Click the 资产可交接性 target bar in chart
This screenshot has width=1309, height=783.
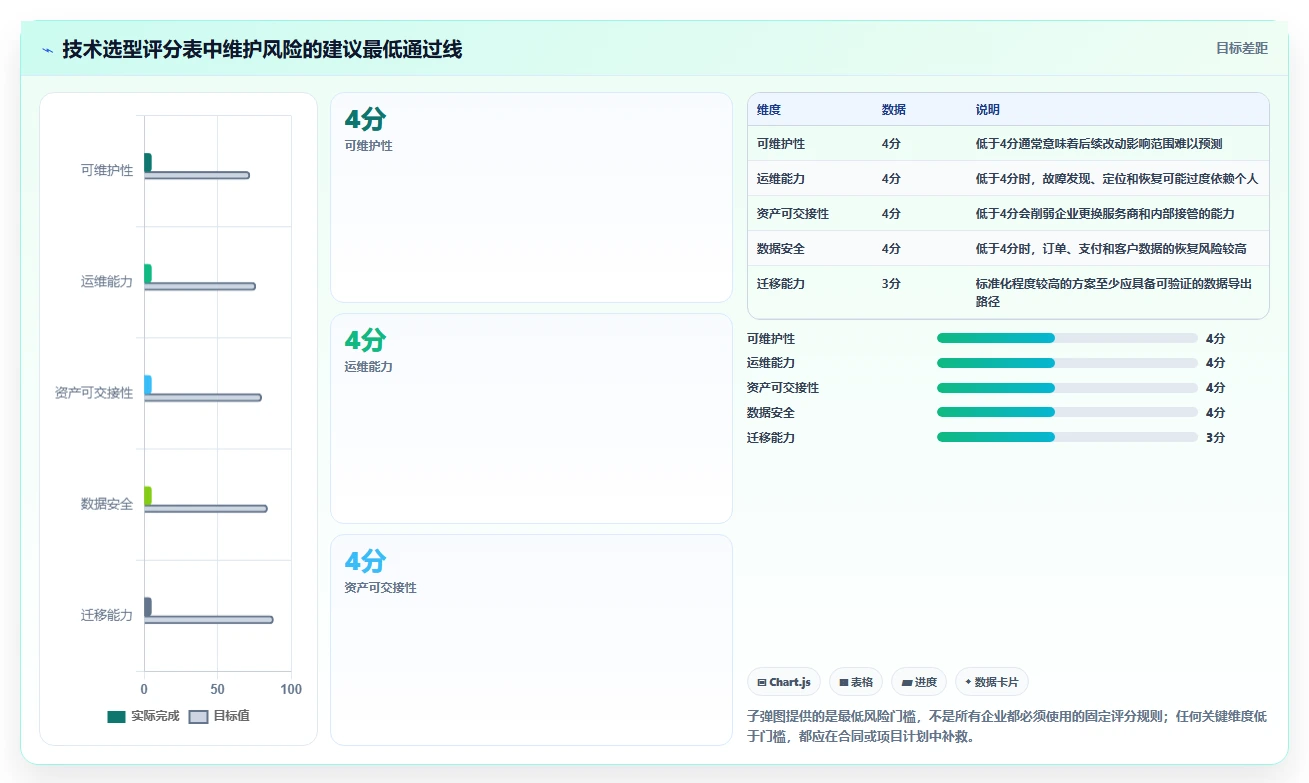point(203,397)
